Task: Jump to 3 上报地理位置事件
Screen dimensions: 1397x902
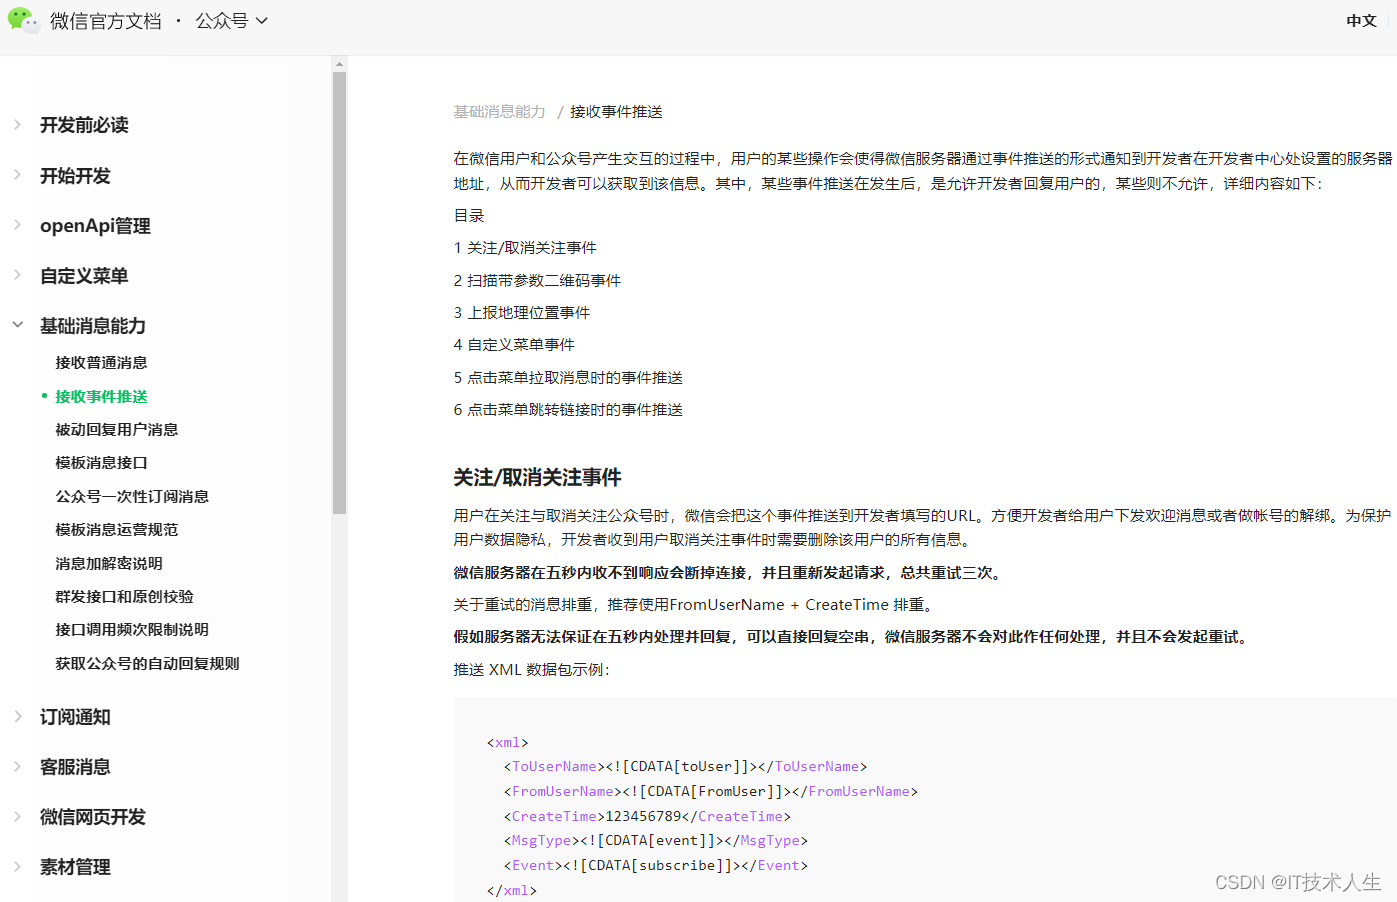Action: point(522,313)
